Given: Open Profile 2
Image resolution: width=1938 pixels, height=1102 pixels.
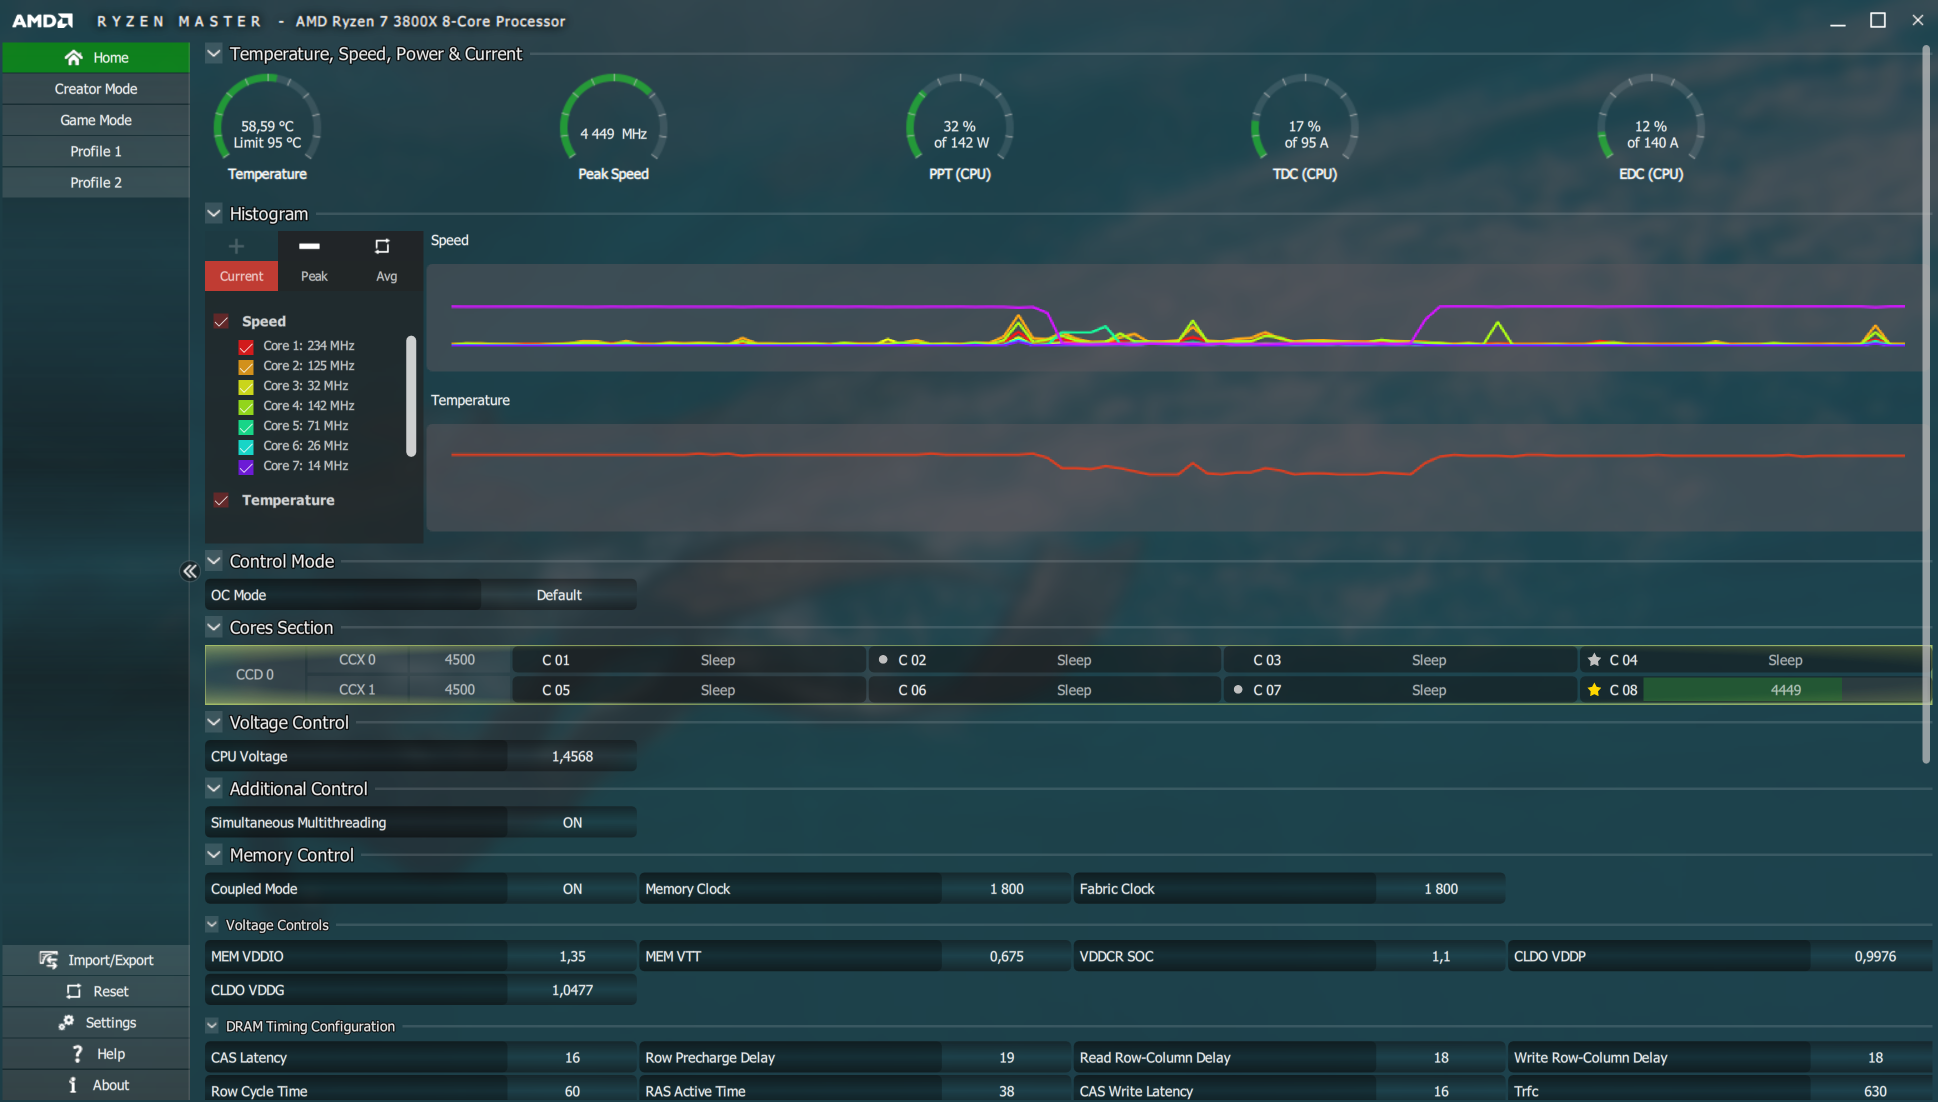Looking at the screenshot, I should (x=96, y=182).
